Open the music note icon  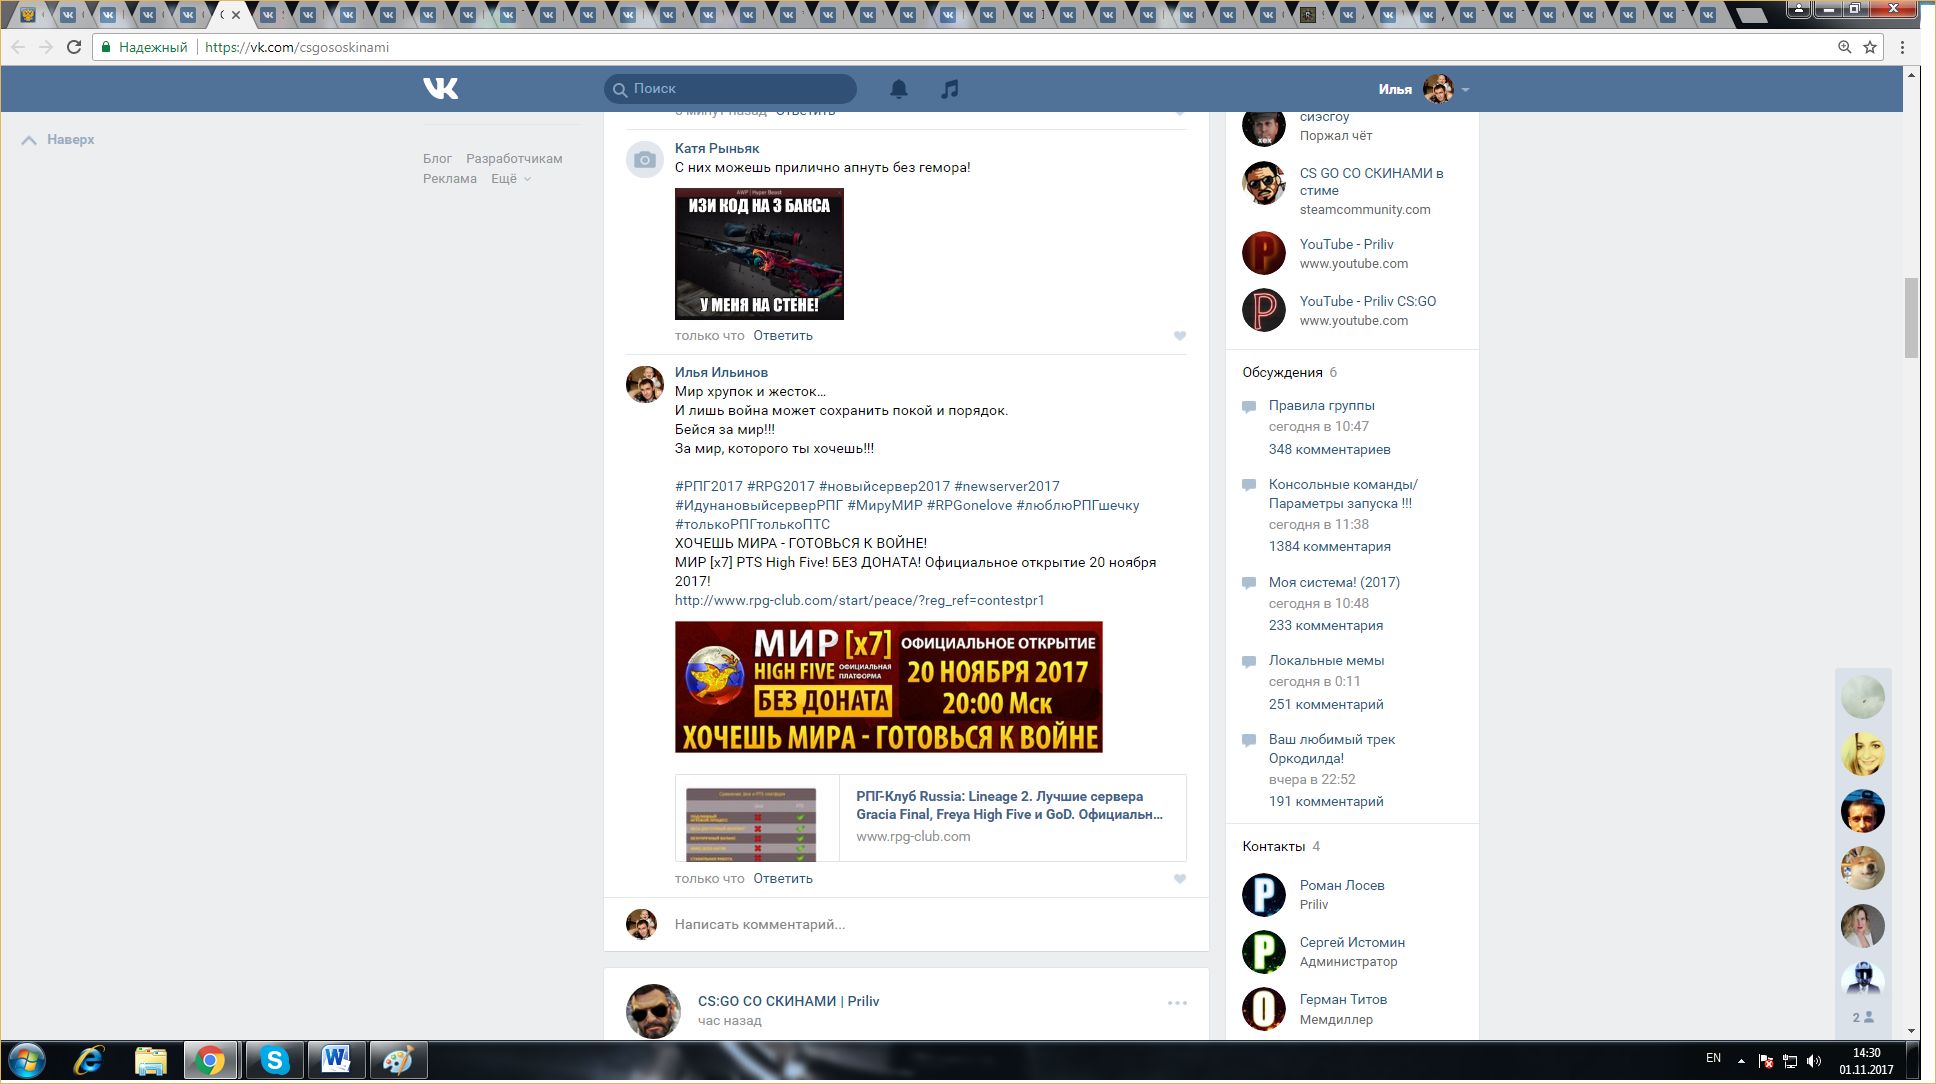point(950,89)
